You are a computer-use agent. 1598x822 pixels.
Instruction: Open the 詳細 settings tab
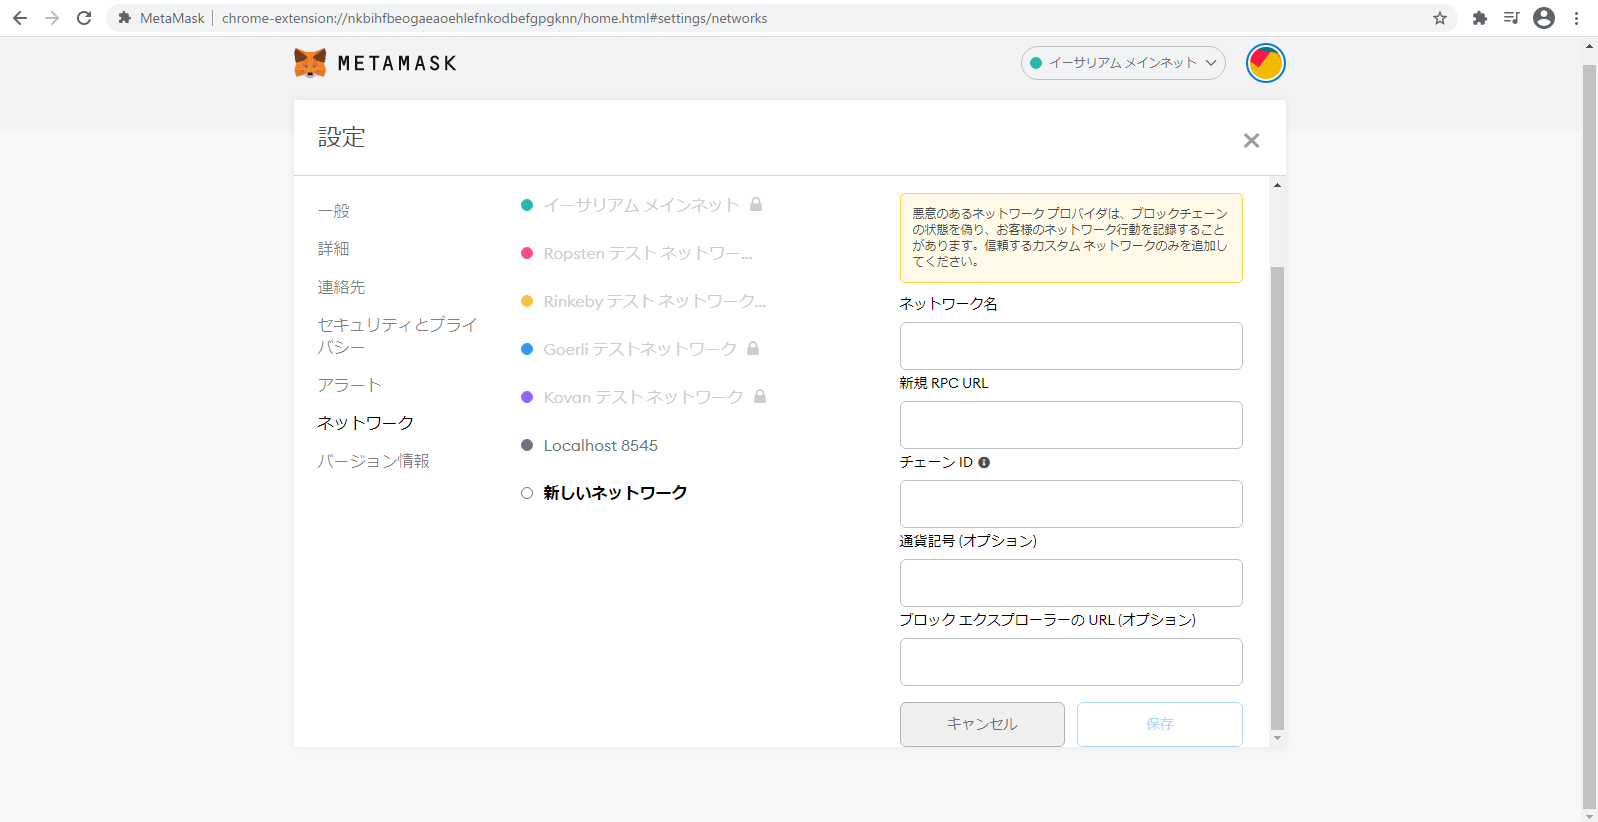click(334, 249)
